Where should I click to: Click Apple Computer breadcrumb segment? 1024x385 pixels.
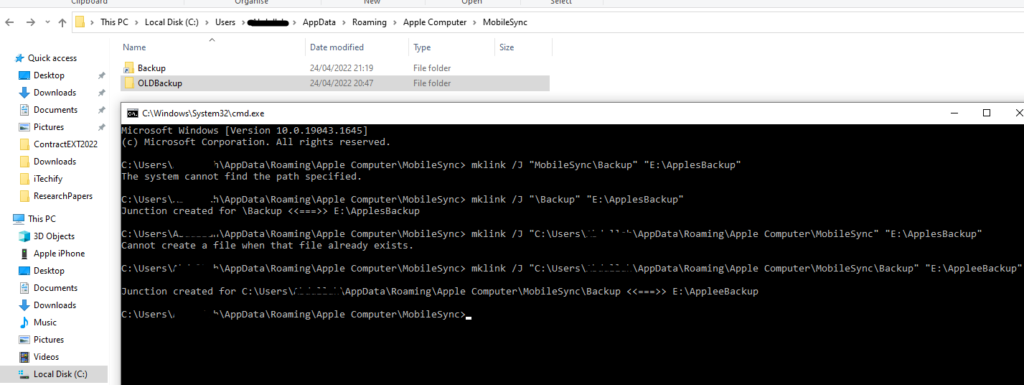(x=434, y=22)
